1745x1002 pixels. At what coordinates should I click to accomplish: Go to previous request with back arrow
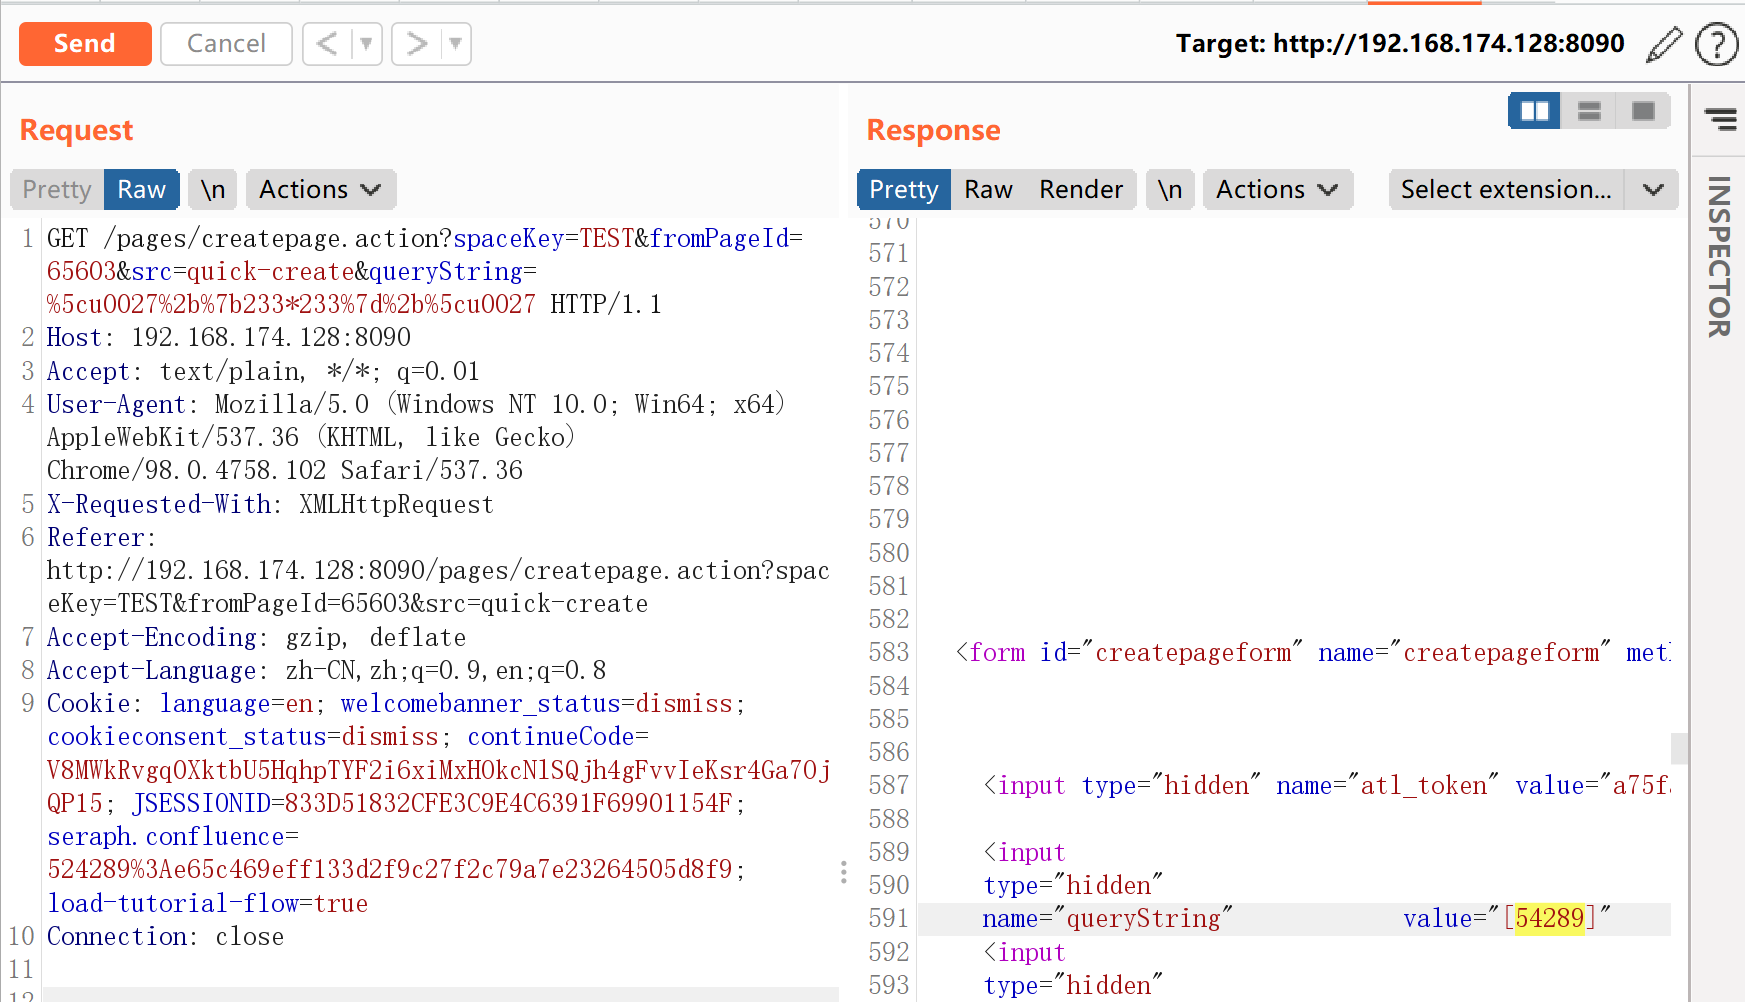tap(327, 44)
